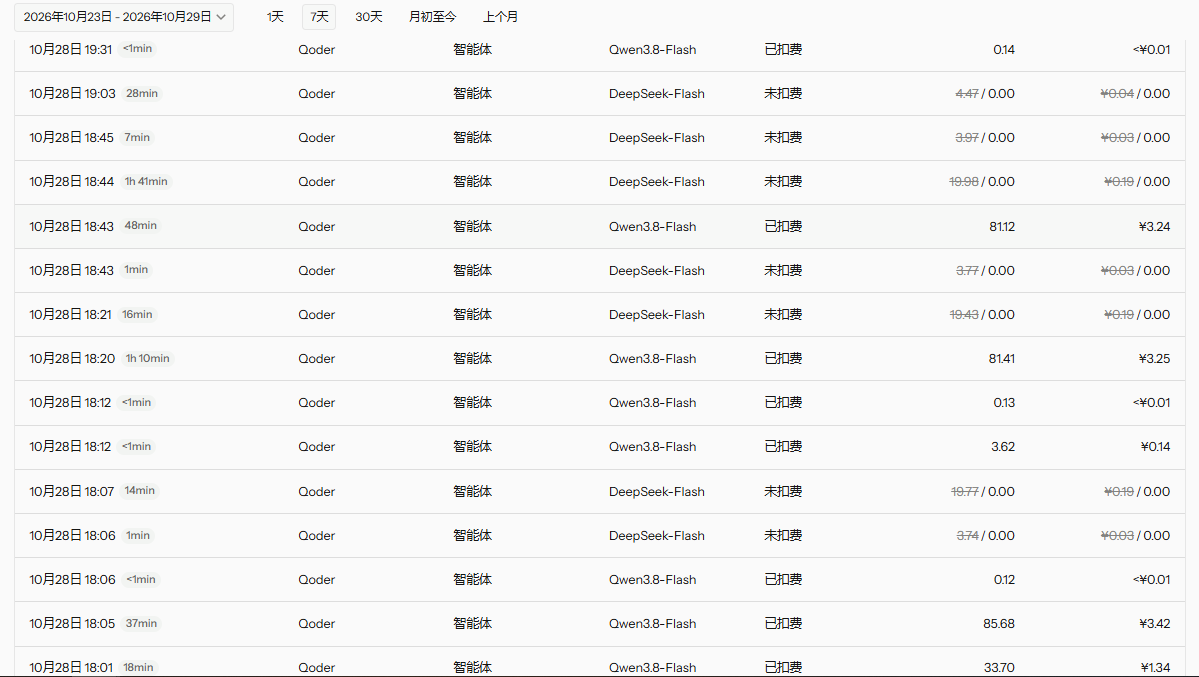Click 智能体 in the 18:07 row
This screenshot has width=1199, height=677.
click(472, 492)
